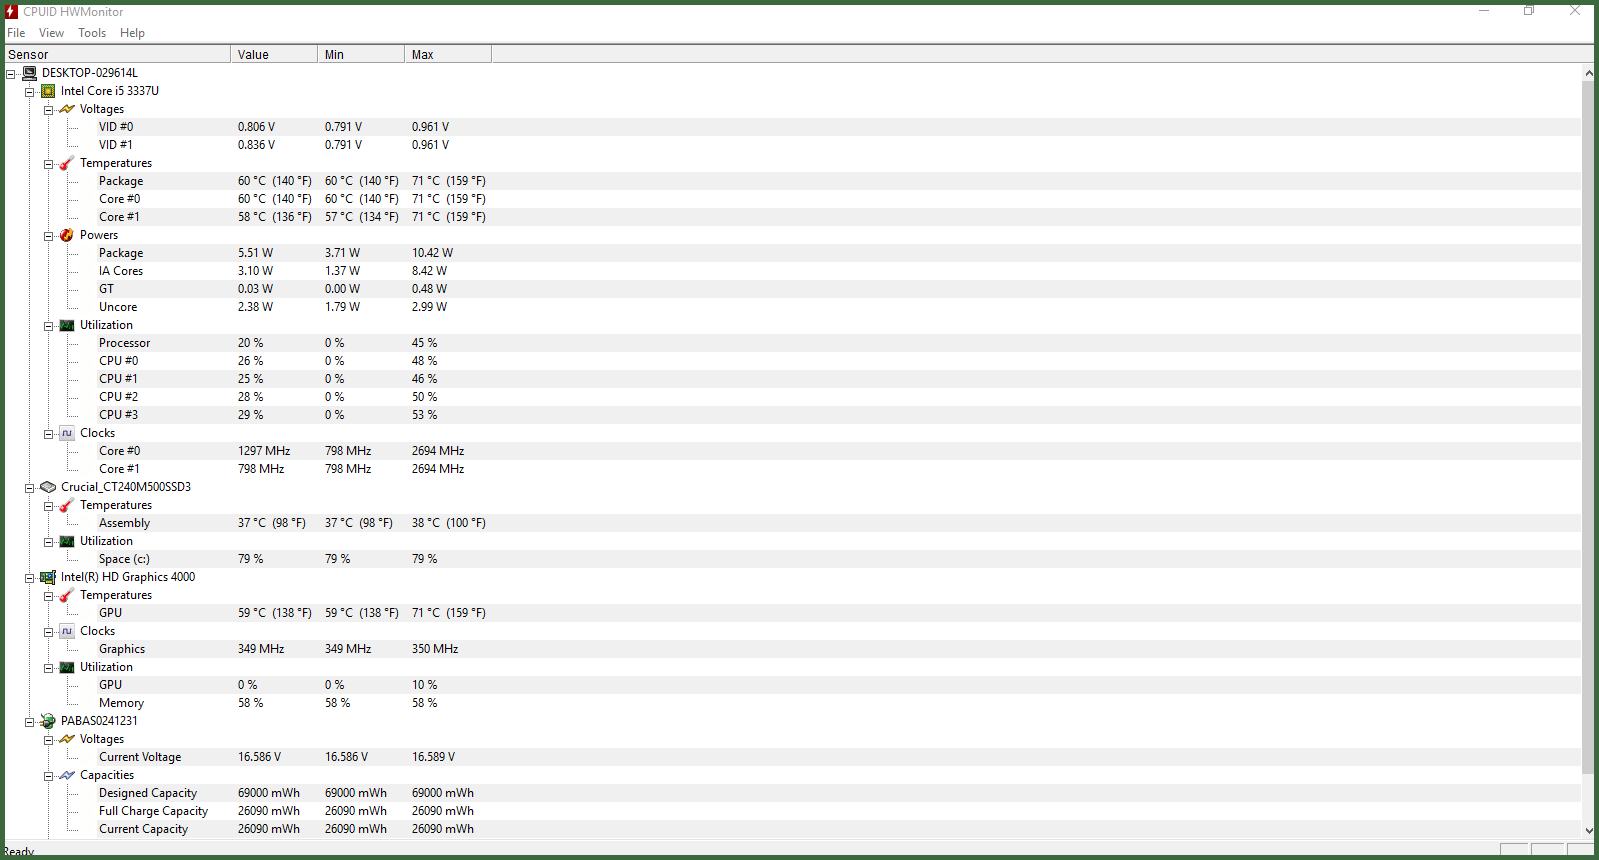The width and height of the screenshot is (1599, 860).
Task: Click the Intel Core i5 CPU chip icon
Action: 48,91
